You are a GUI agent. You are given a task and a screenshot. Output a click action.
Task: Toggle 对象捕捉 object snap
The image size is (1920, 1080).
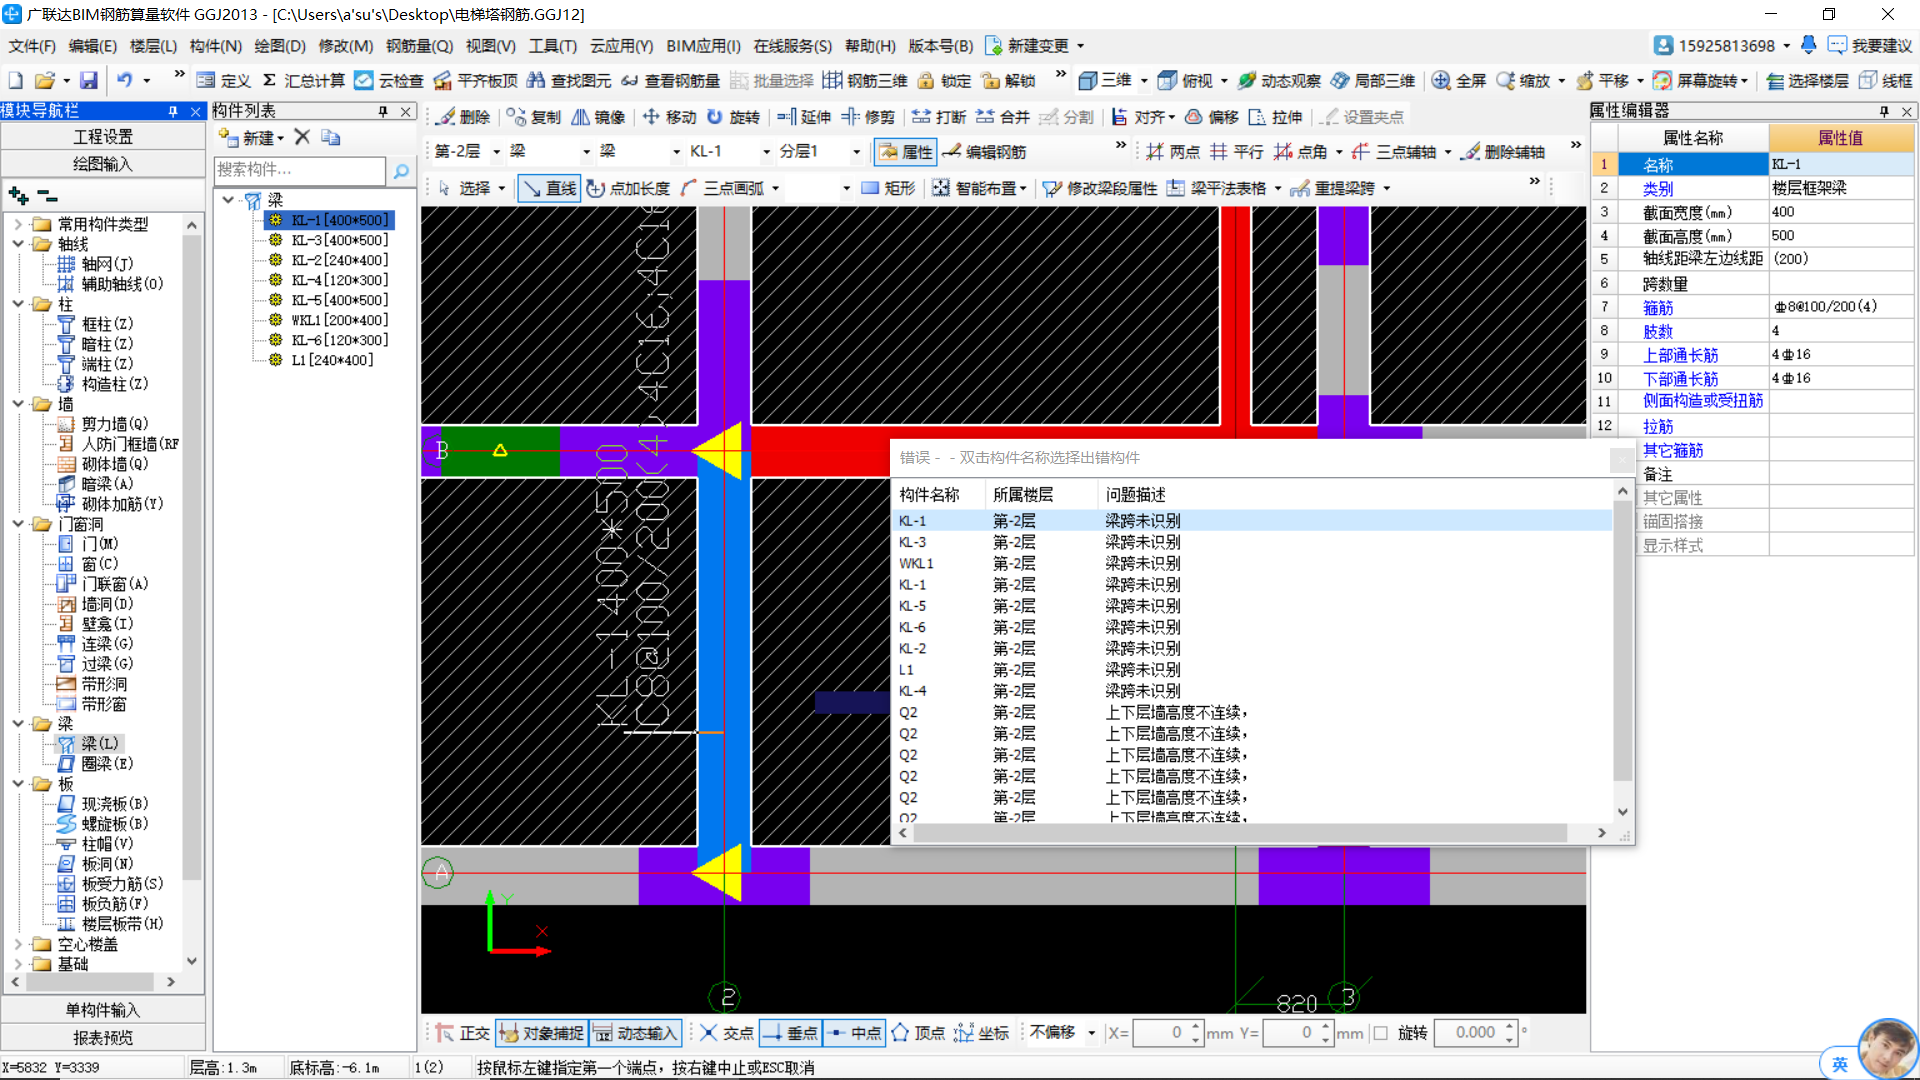[x=541, y=1033]
